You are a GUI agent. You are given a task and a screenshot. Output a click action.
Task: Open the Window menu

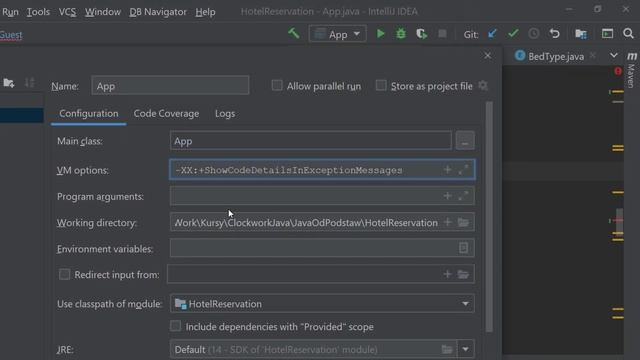pos(102,12)
